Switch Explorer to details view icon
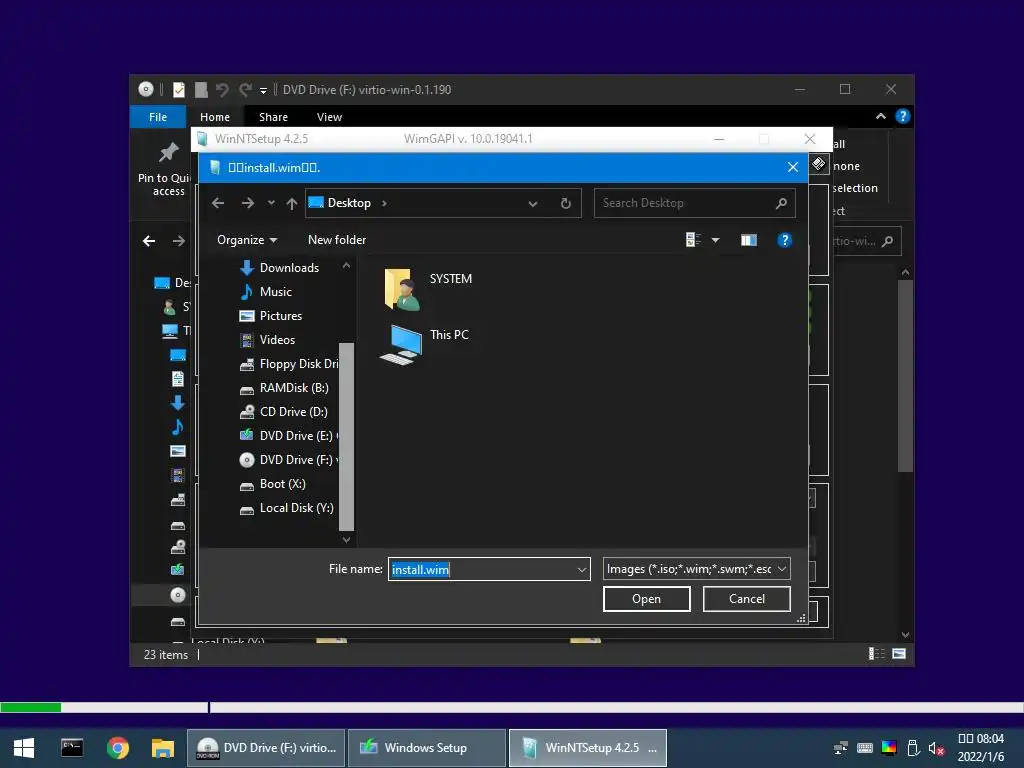The image size is (1024, 768). coord(876,654)
